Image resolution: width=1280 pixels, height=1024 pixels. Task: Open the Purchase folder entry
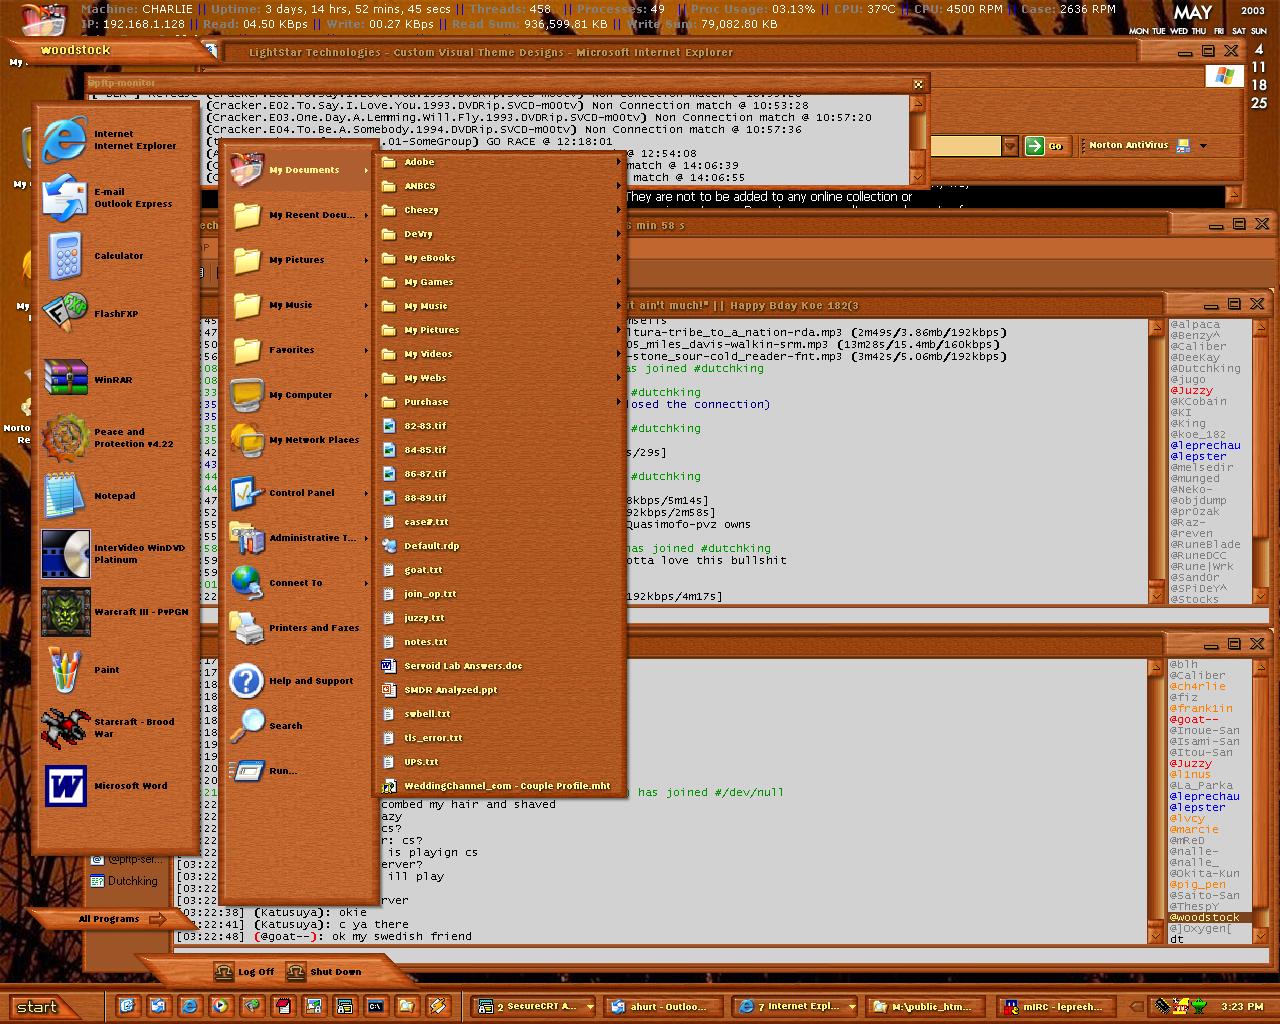point(500,402)
